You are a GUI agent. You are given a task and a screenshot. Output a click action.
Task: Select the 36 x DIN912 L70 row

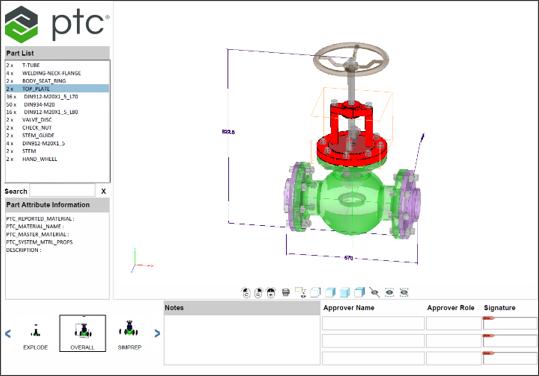57,97
